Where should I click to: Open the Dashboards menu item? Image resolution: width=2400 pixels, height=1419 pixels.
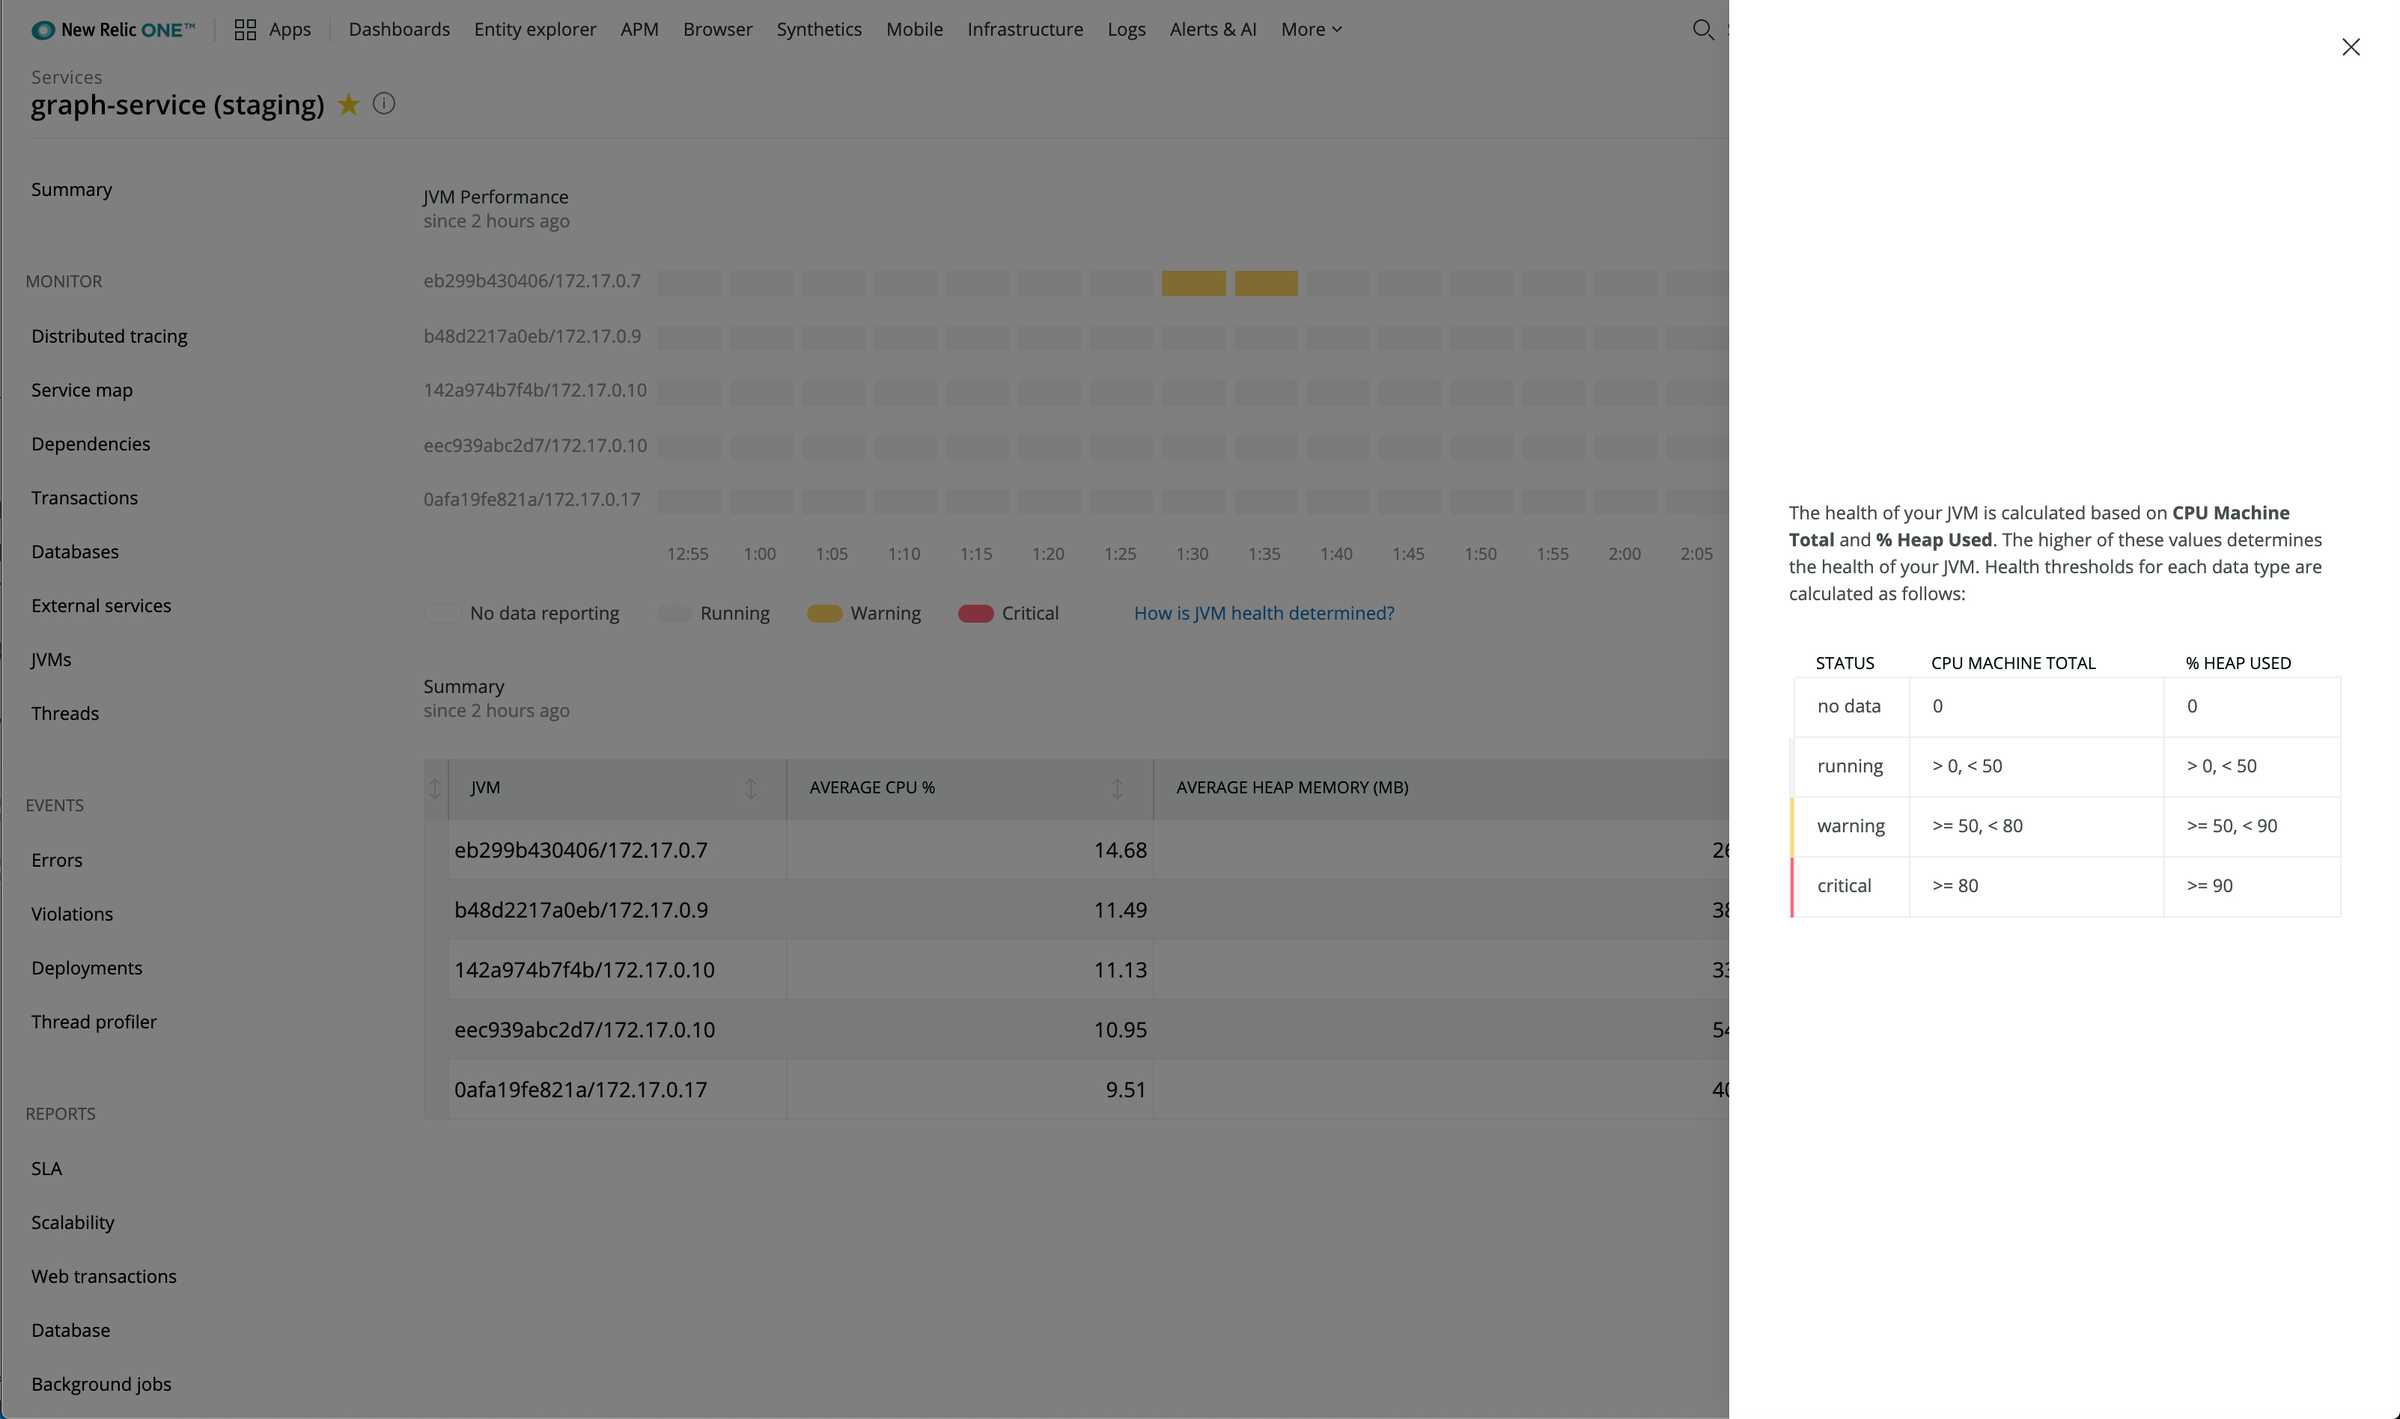[399, 29]
